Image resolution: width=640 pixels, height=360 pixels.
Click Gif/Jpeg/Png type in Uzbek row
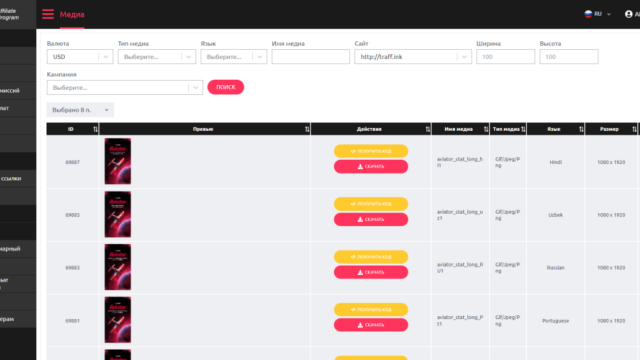pyautogui.click(x=507, y=215)
